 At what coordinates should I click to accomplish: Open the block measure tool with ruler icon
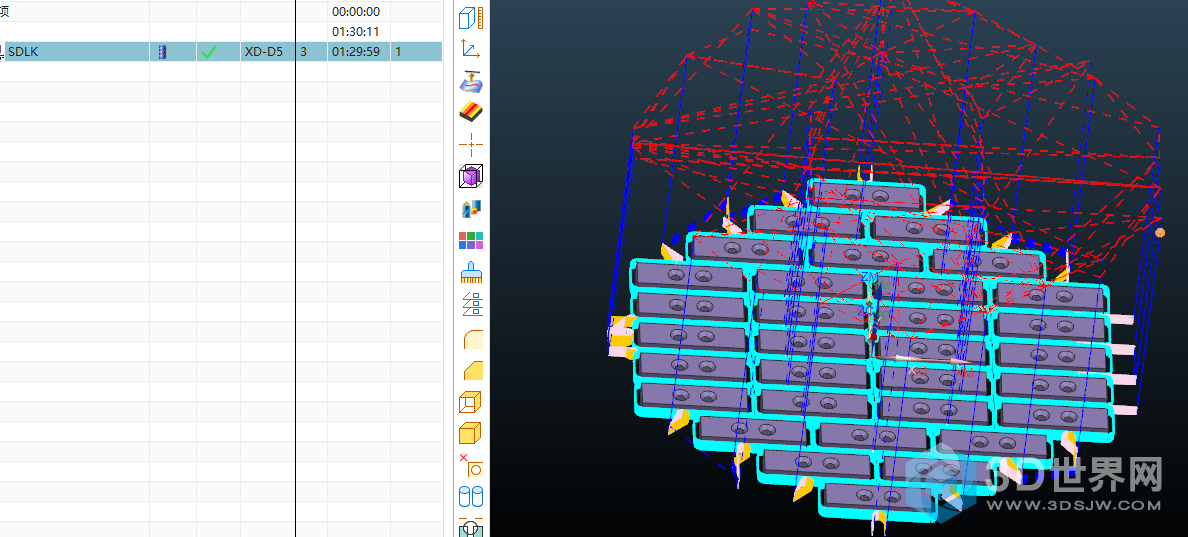(x=471, y=18)
